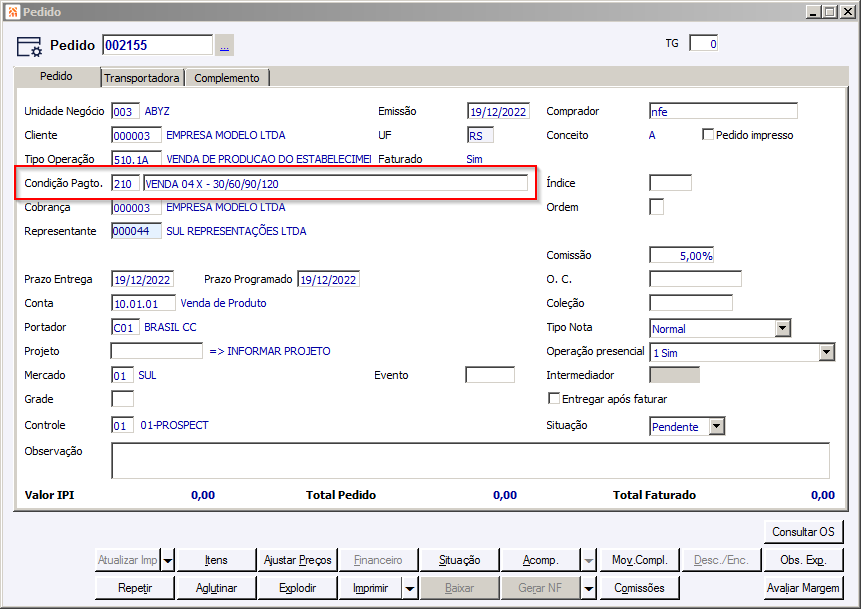
Task: Click the Condição Pagto. description field
Action: tap(336, 183)
